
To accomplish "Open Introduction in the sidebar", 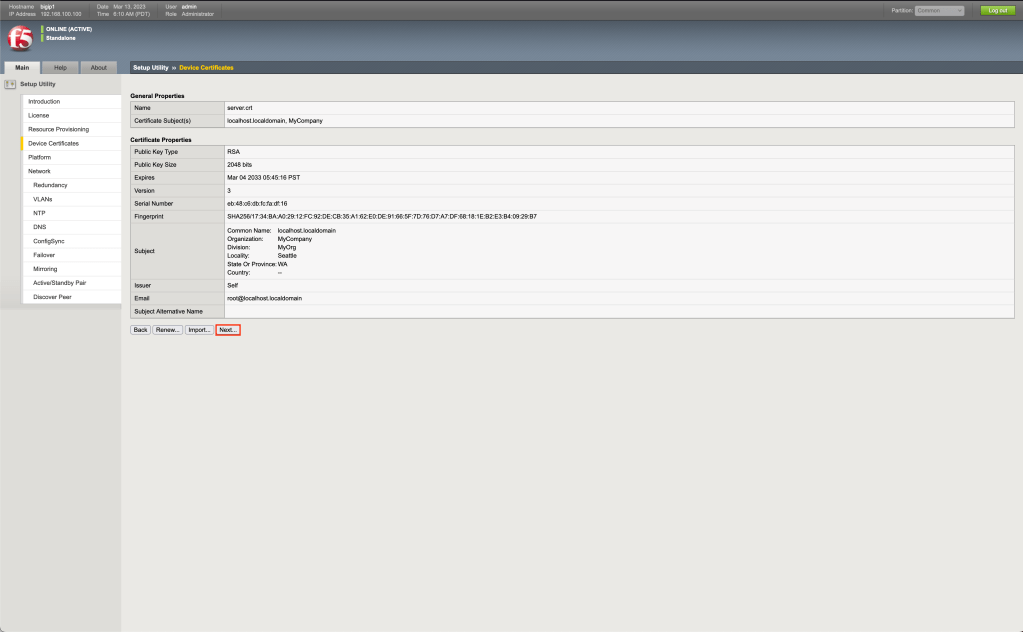I will point(44,101).
